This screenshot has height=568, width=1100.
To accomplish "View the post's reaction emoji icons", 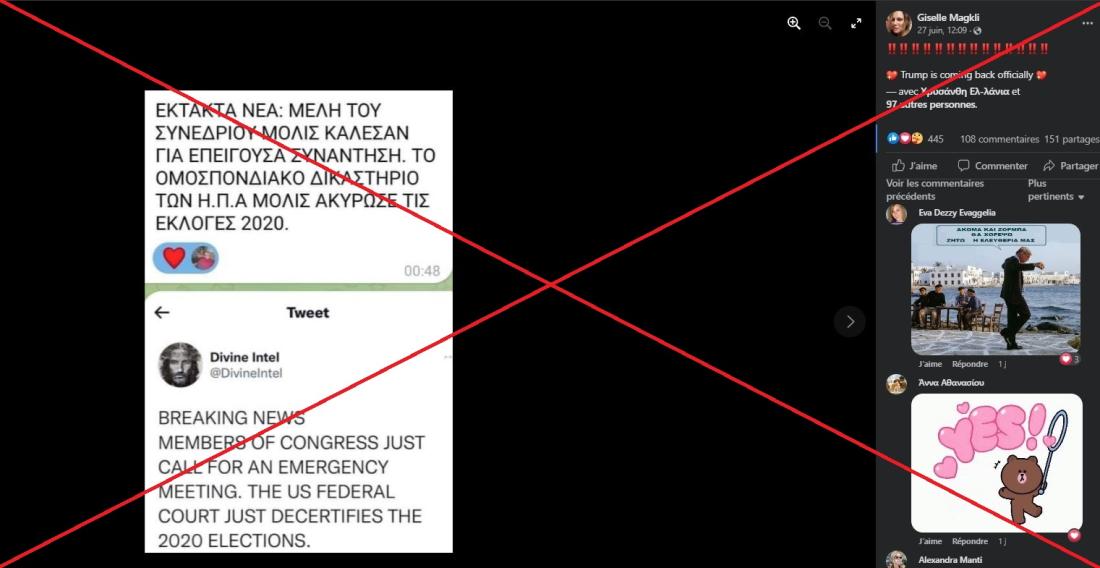I will (905, 139).
